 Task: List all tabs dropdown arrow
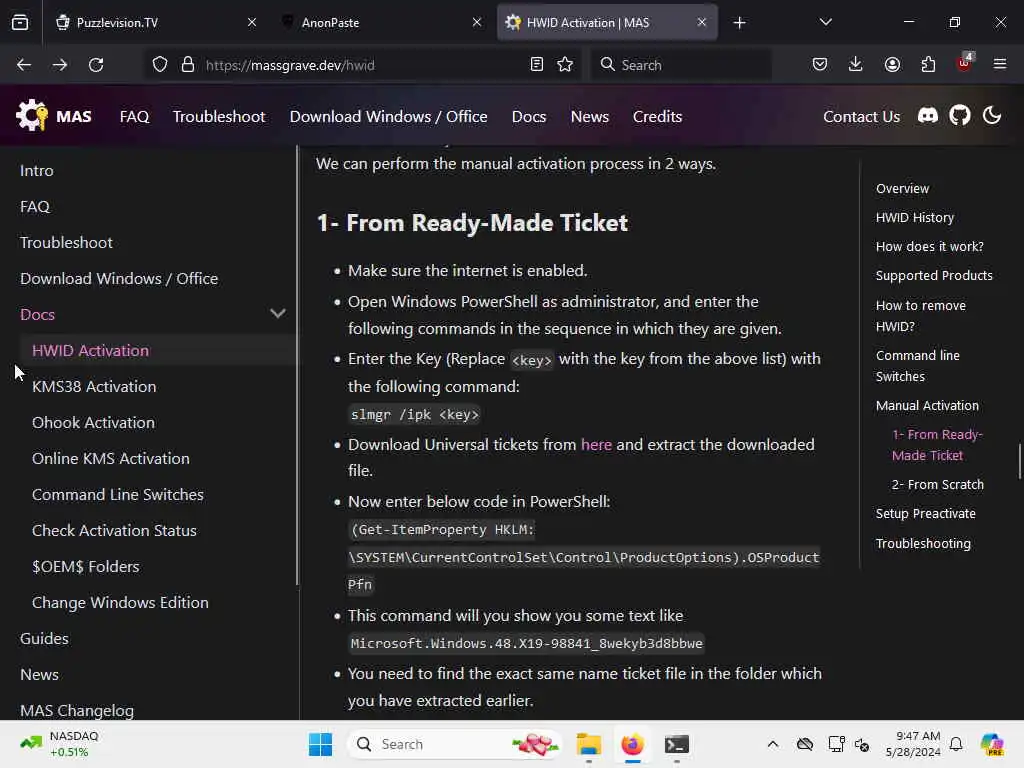[826, 22]
